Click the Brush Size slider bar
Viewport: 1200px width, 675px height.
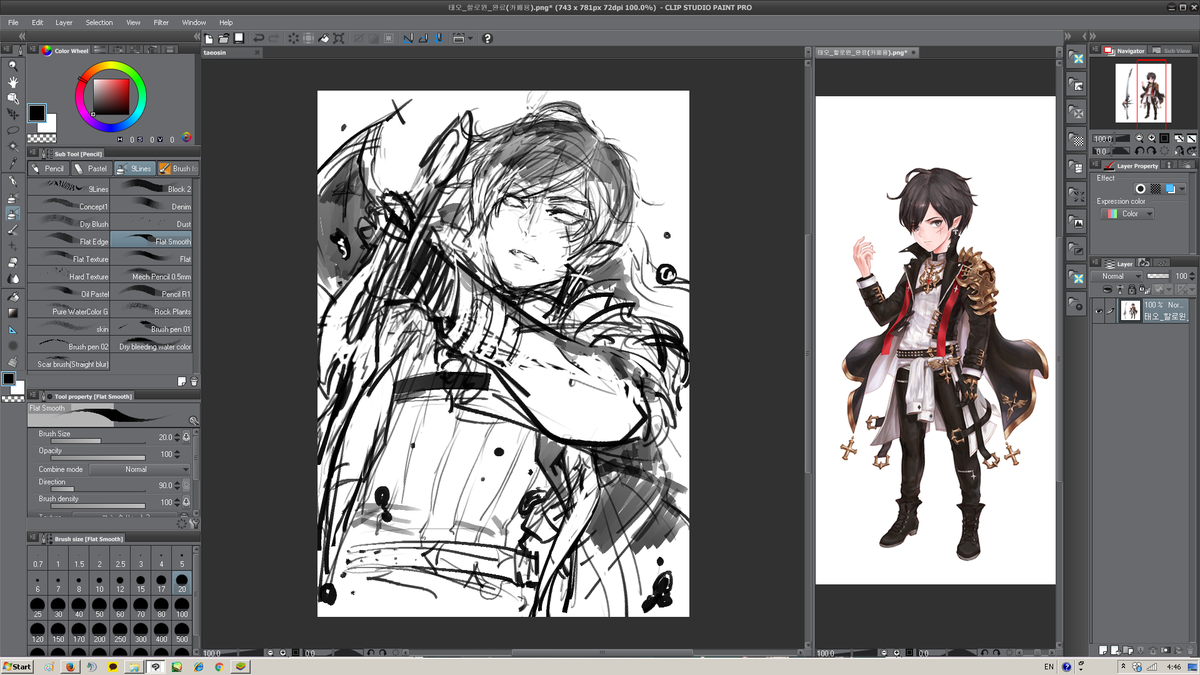coord(96,441)
